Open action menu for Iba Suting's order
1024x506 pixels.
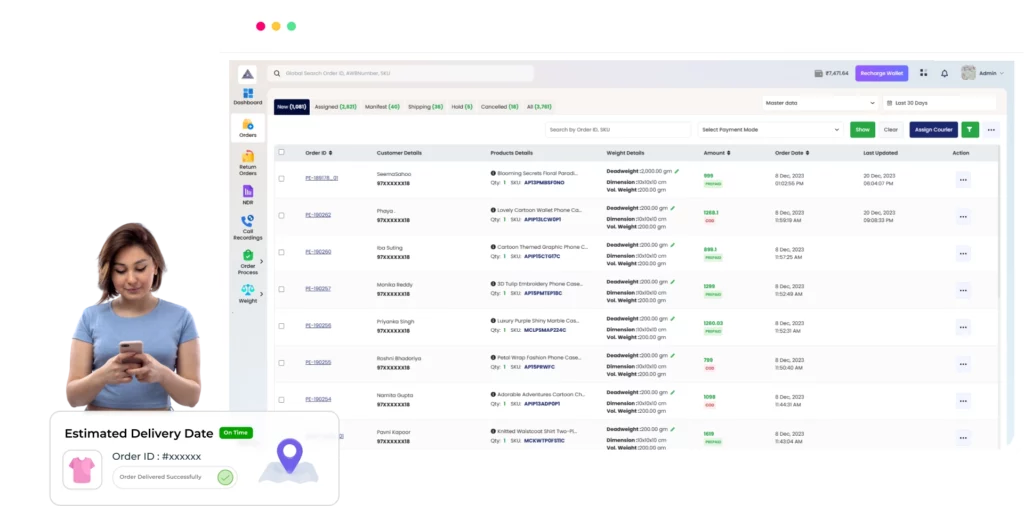tap(963, 253)
